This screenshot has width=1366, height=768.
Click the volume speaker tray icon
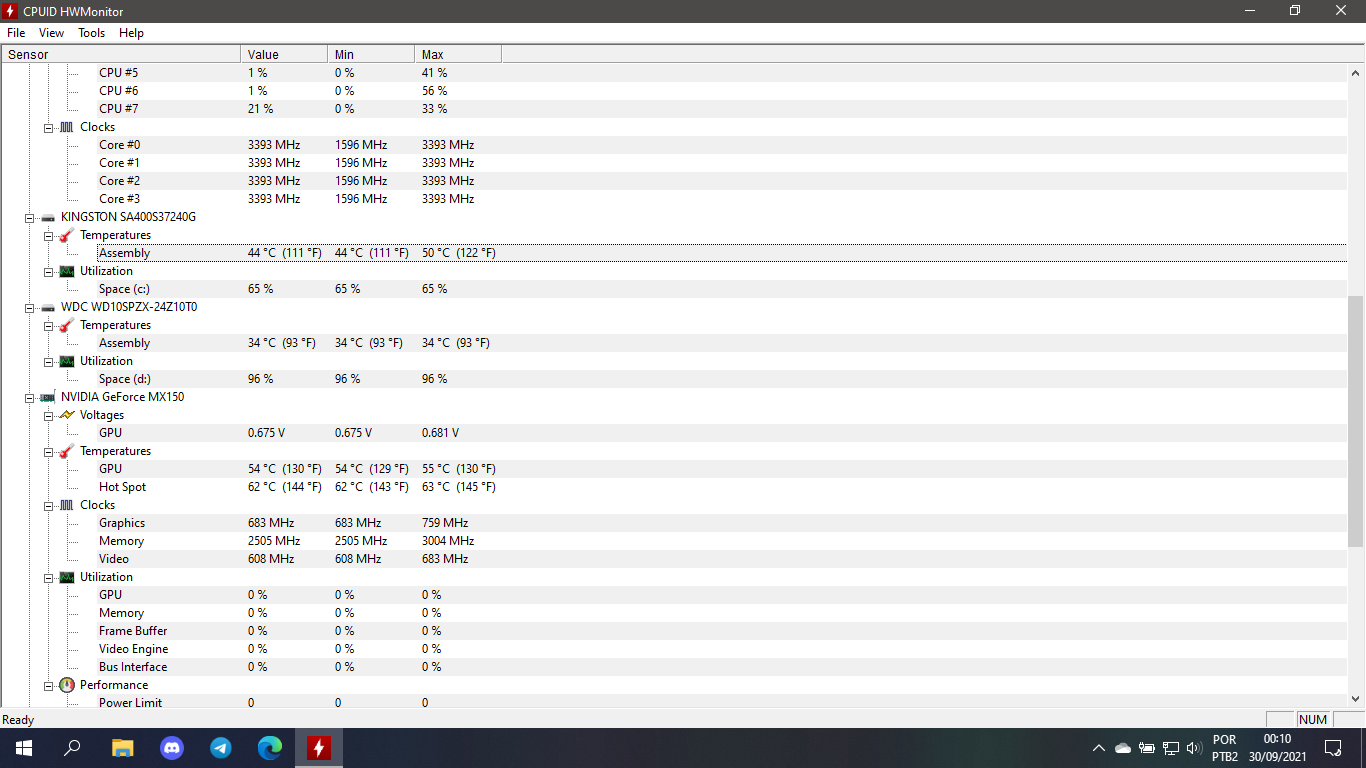pos(1194,748)
